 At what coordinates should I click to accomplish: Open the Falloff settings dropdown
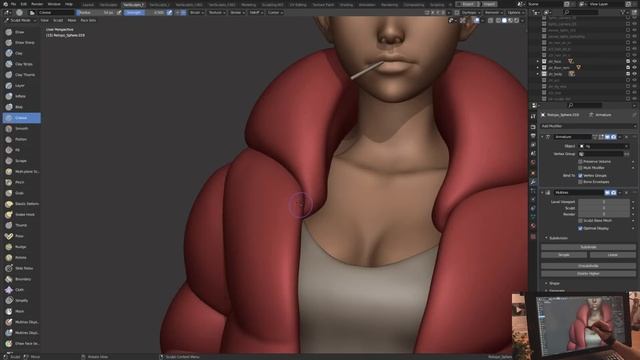coord(256,13)
